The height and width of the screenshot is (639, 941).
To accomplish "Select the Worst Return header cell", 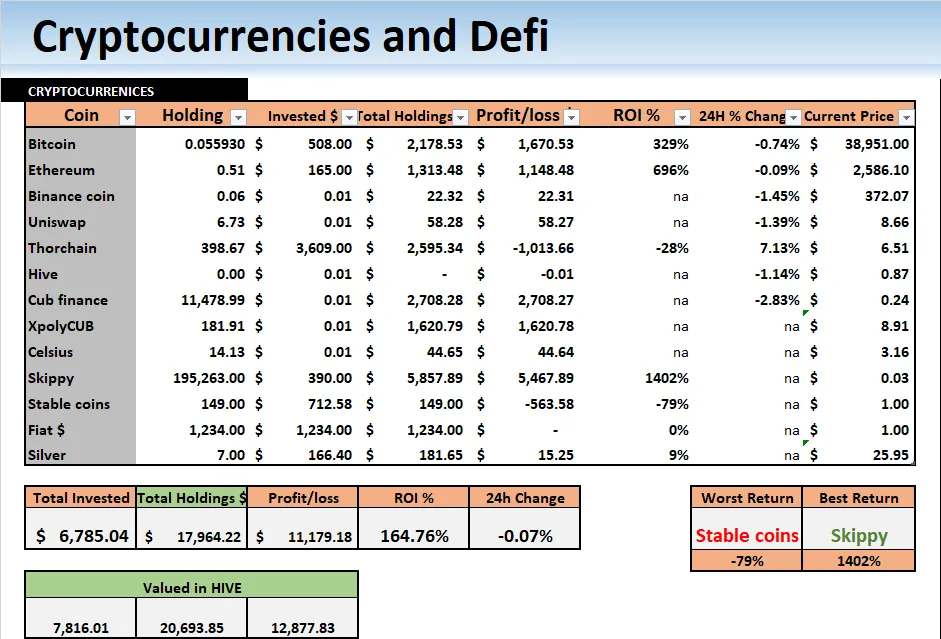I will [747, 498].
